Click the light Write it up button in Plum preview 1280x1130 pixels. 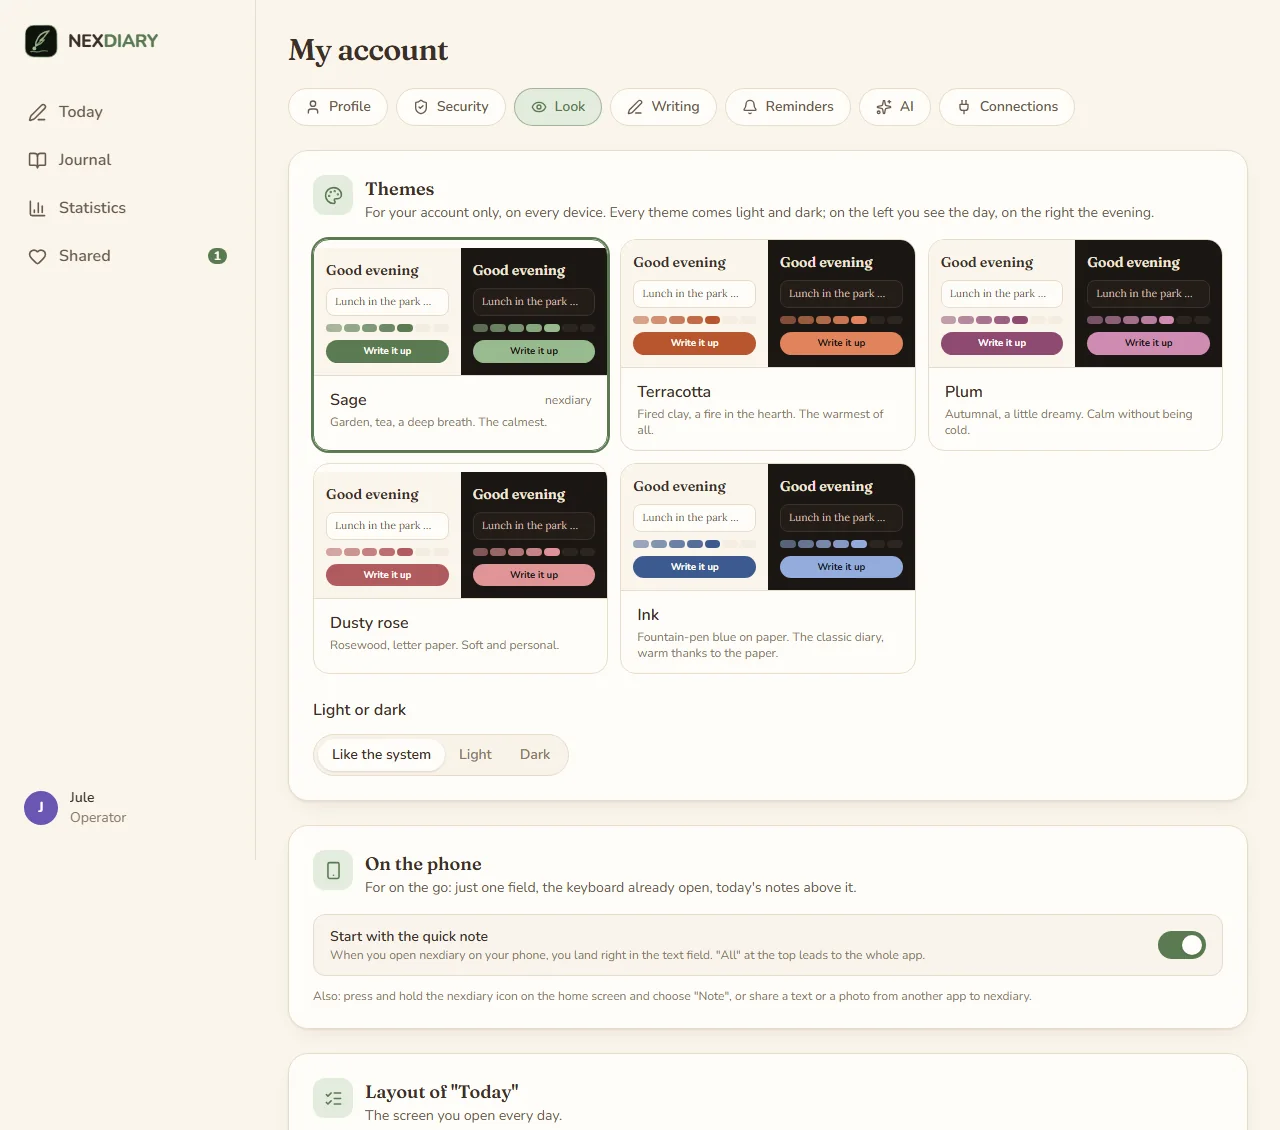(x=1002, y=343)
